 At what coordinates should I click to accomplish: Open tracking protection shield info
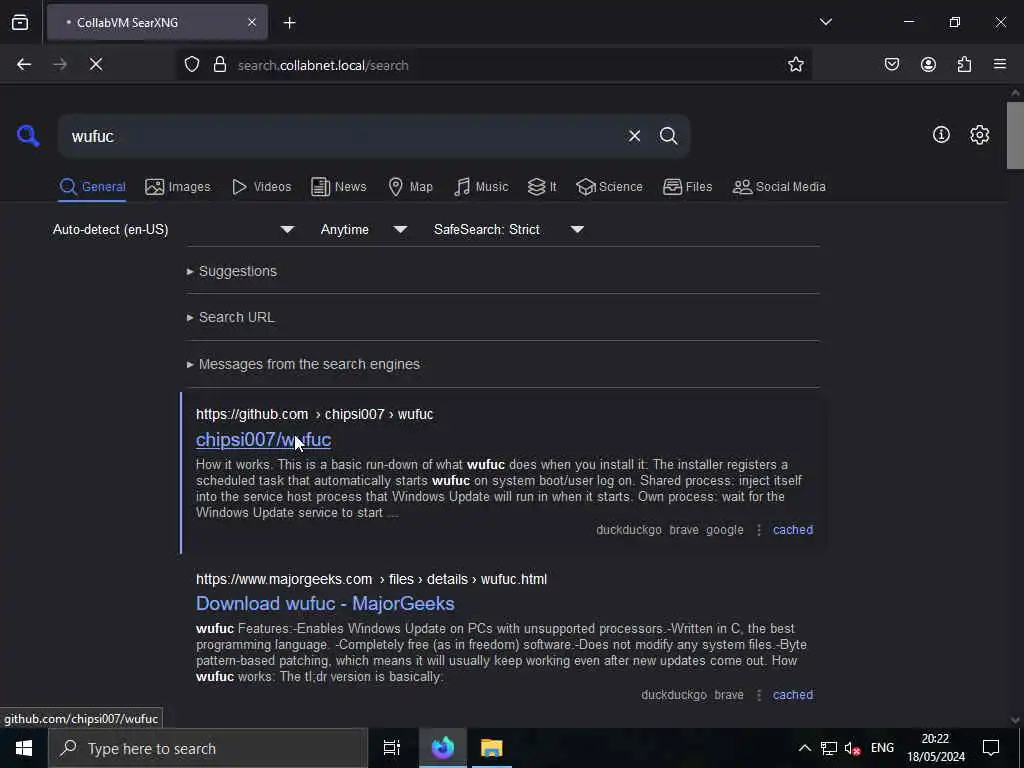191,65
